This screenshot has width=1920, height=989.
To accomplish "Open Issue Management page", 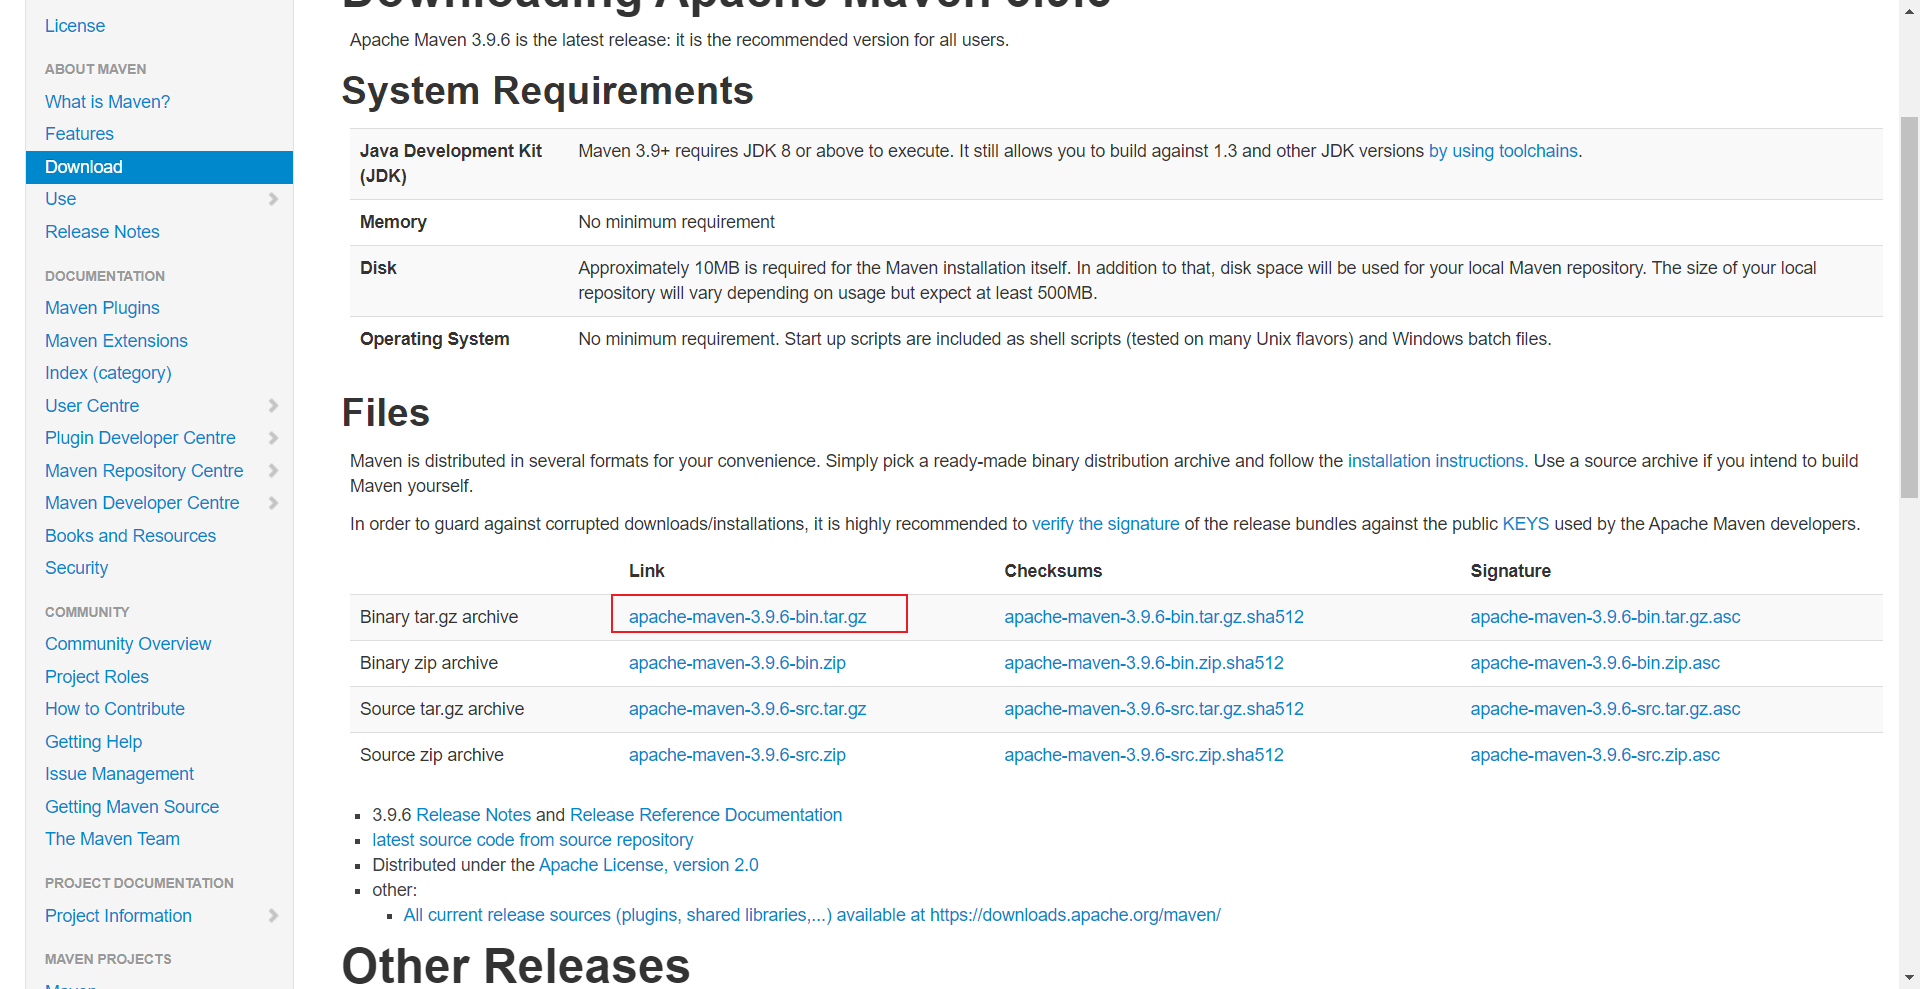I will click(119, 774).
